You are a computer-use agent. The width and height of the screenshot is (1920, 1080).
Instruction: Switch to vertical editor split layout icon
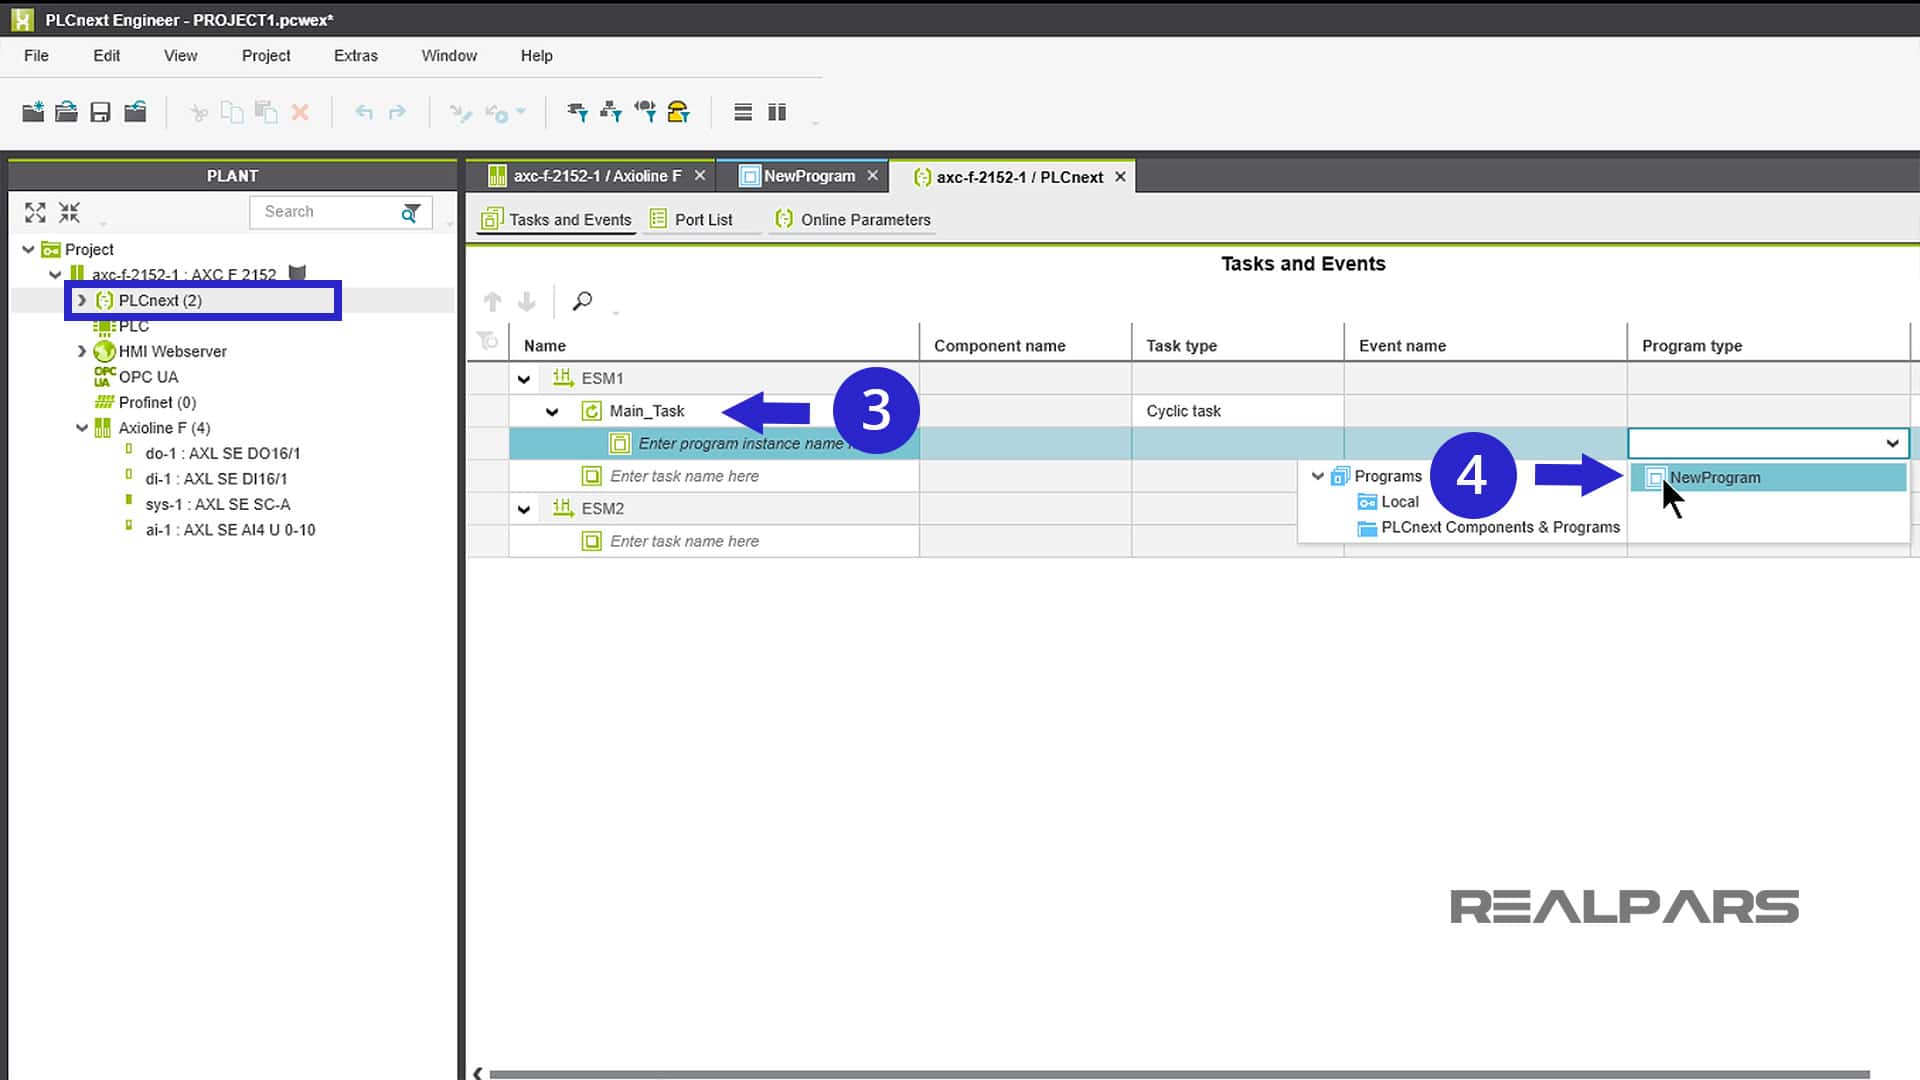point(777,112)
